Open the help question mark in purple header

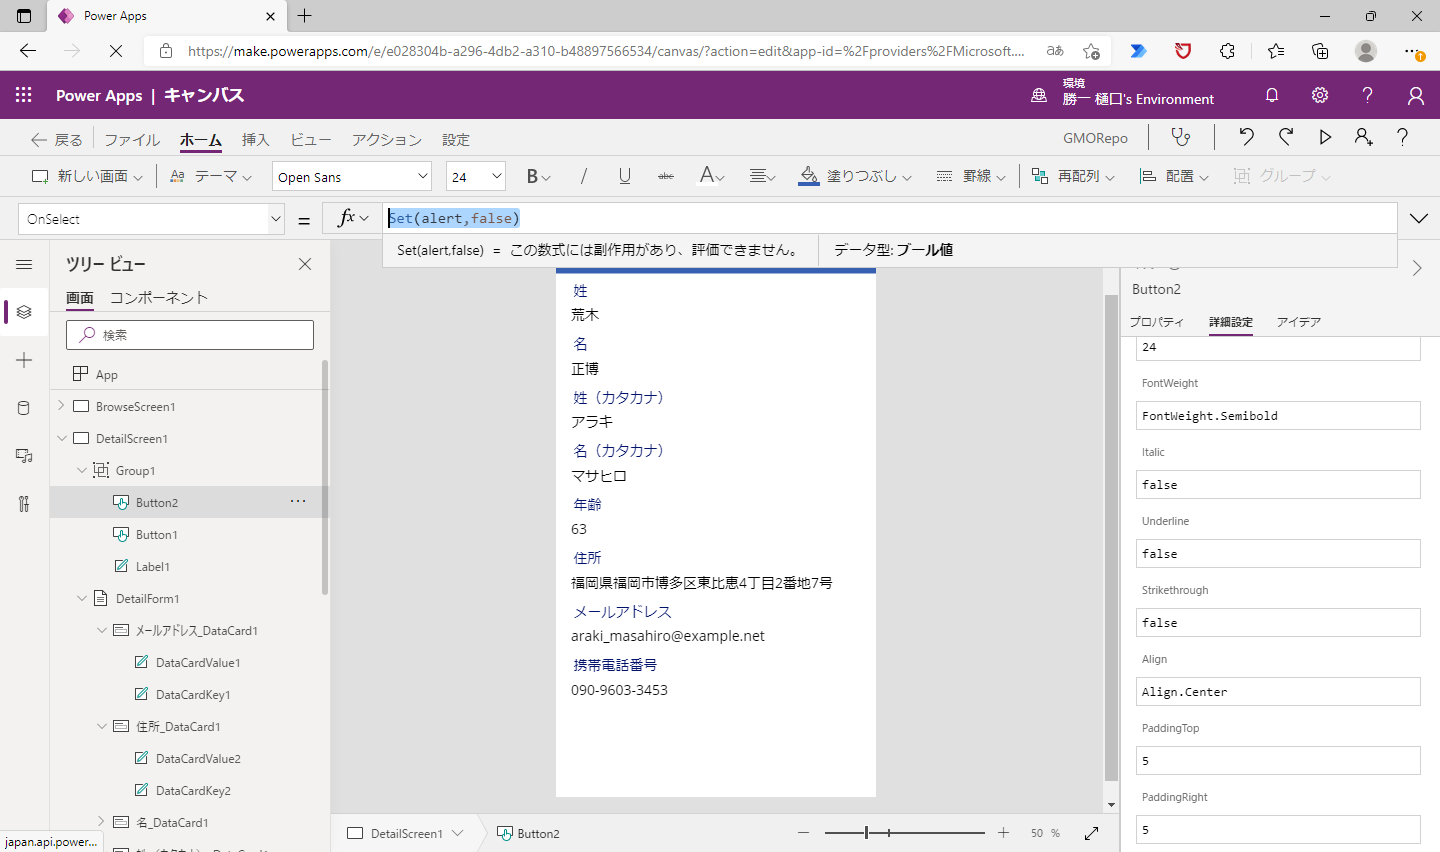tap(1367, 95)
